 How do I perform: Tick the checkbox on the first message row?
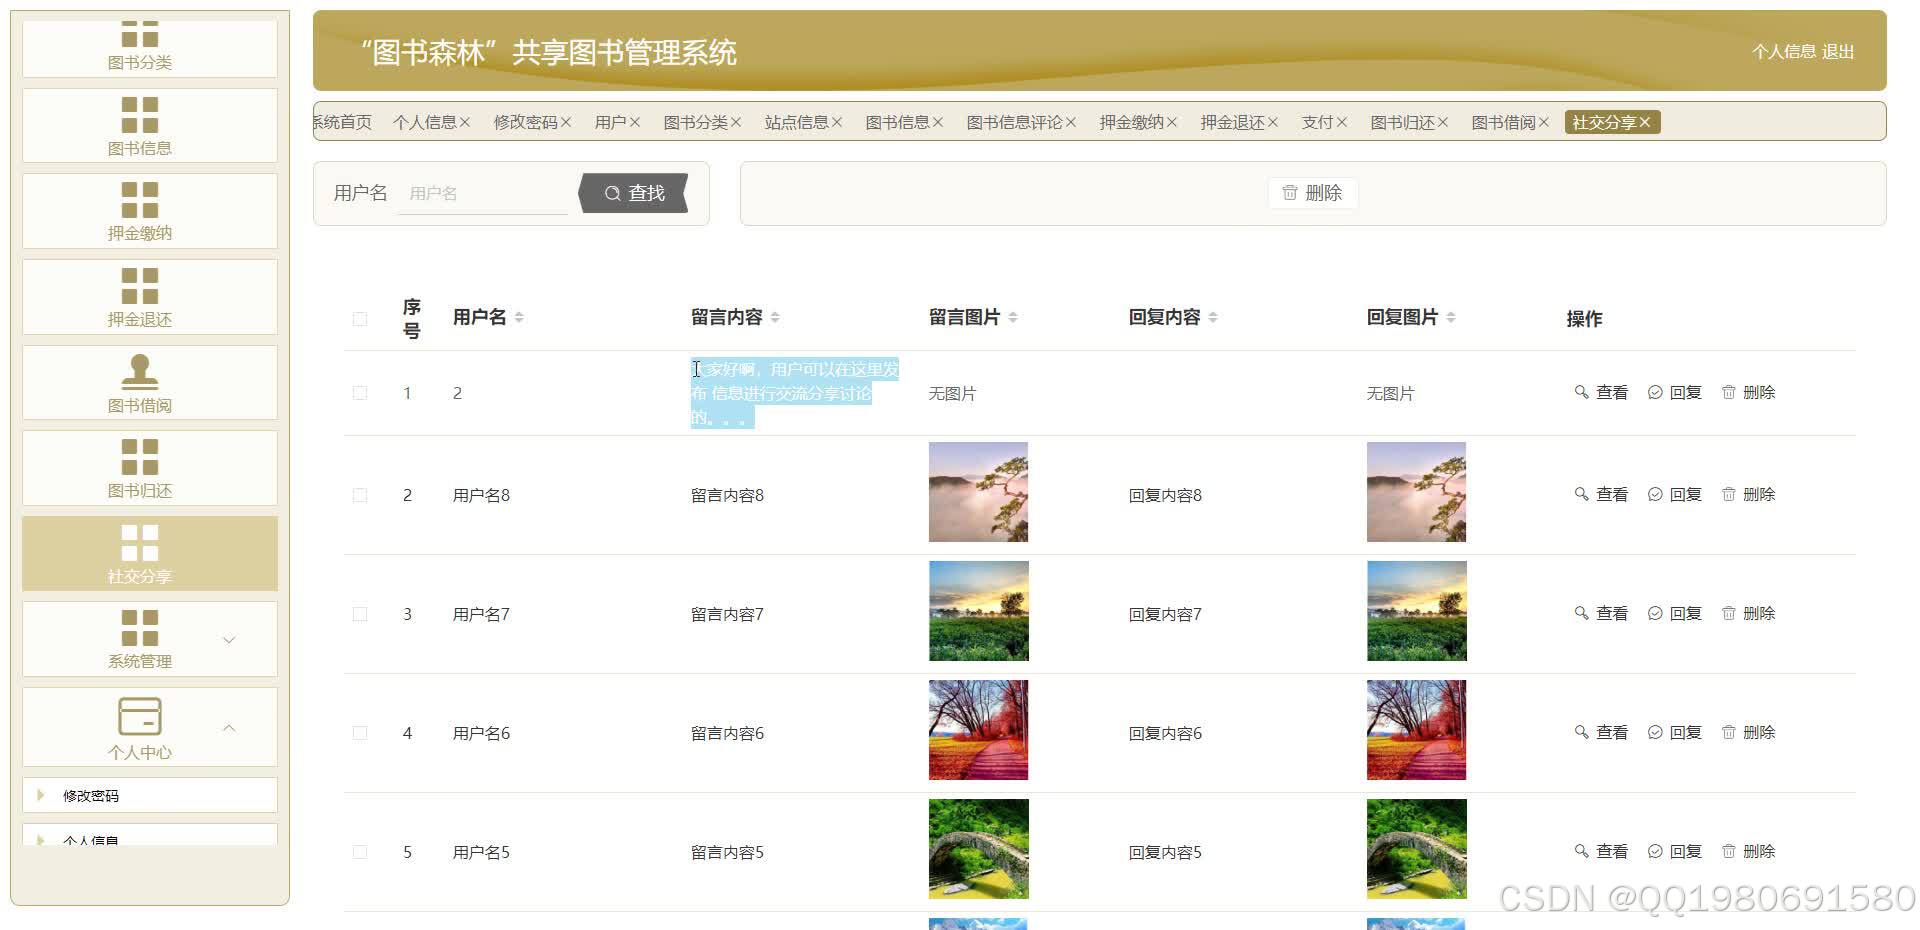click(360, 393)
